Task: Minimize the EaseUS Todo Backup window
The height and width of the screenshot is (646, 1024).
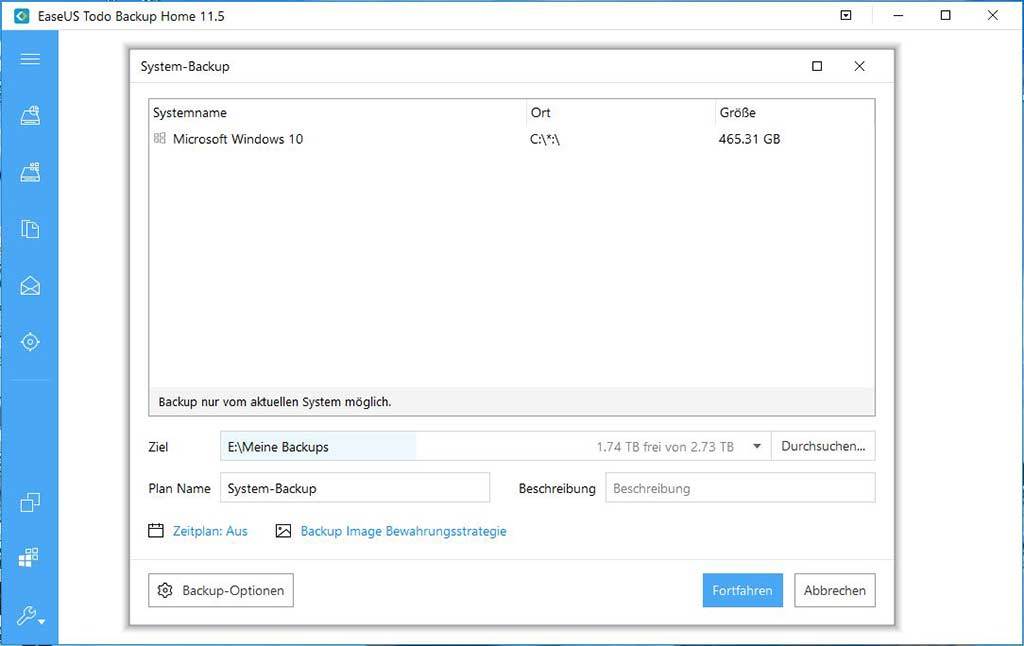Action: (899, 15)
